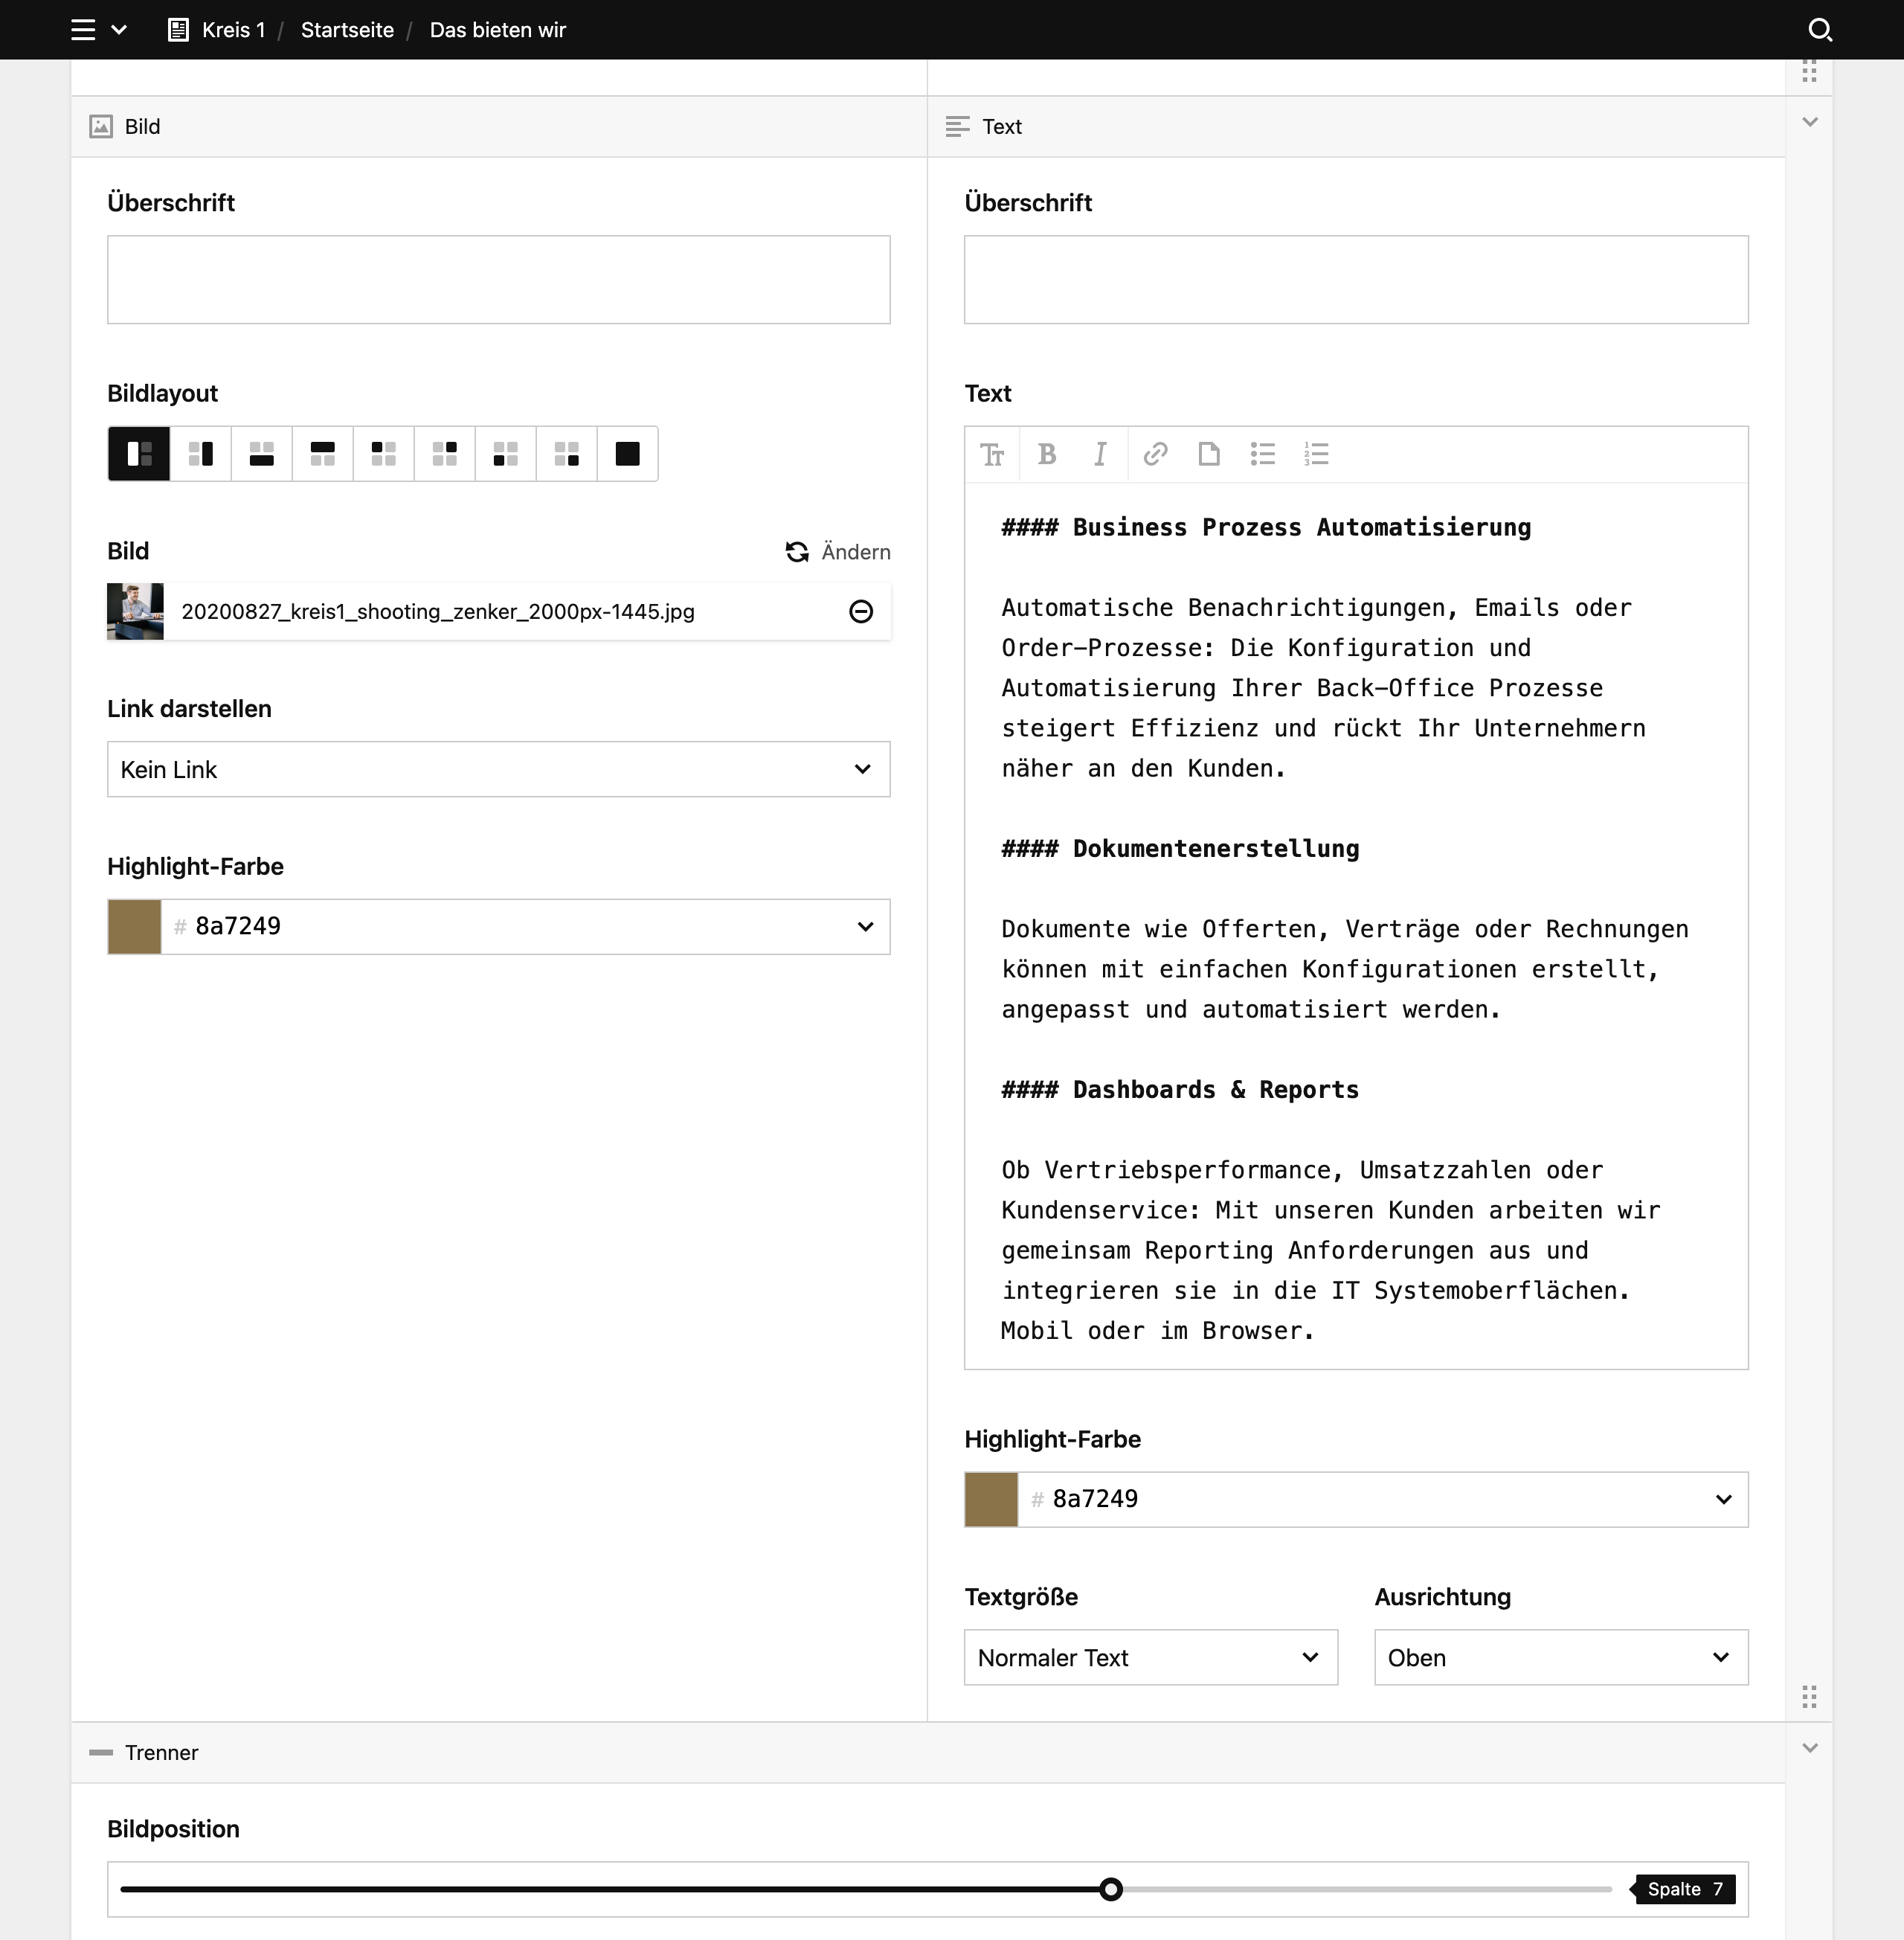Open the search in the top bar
1904x1940 pixels.
pyautogui.click(x=1821, y=29)
